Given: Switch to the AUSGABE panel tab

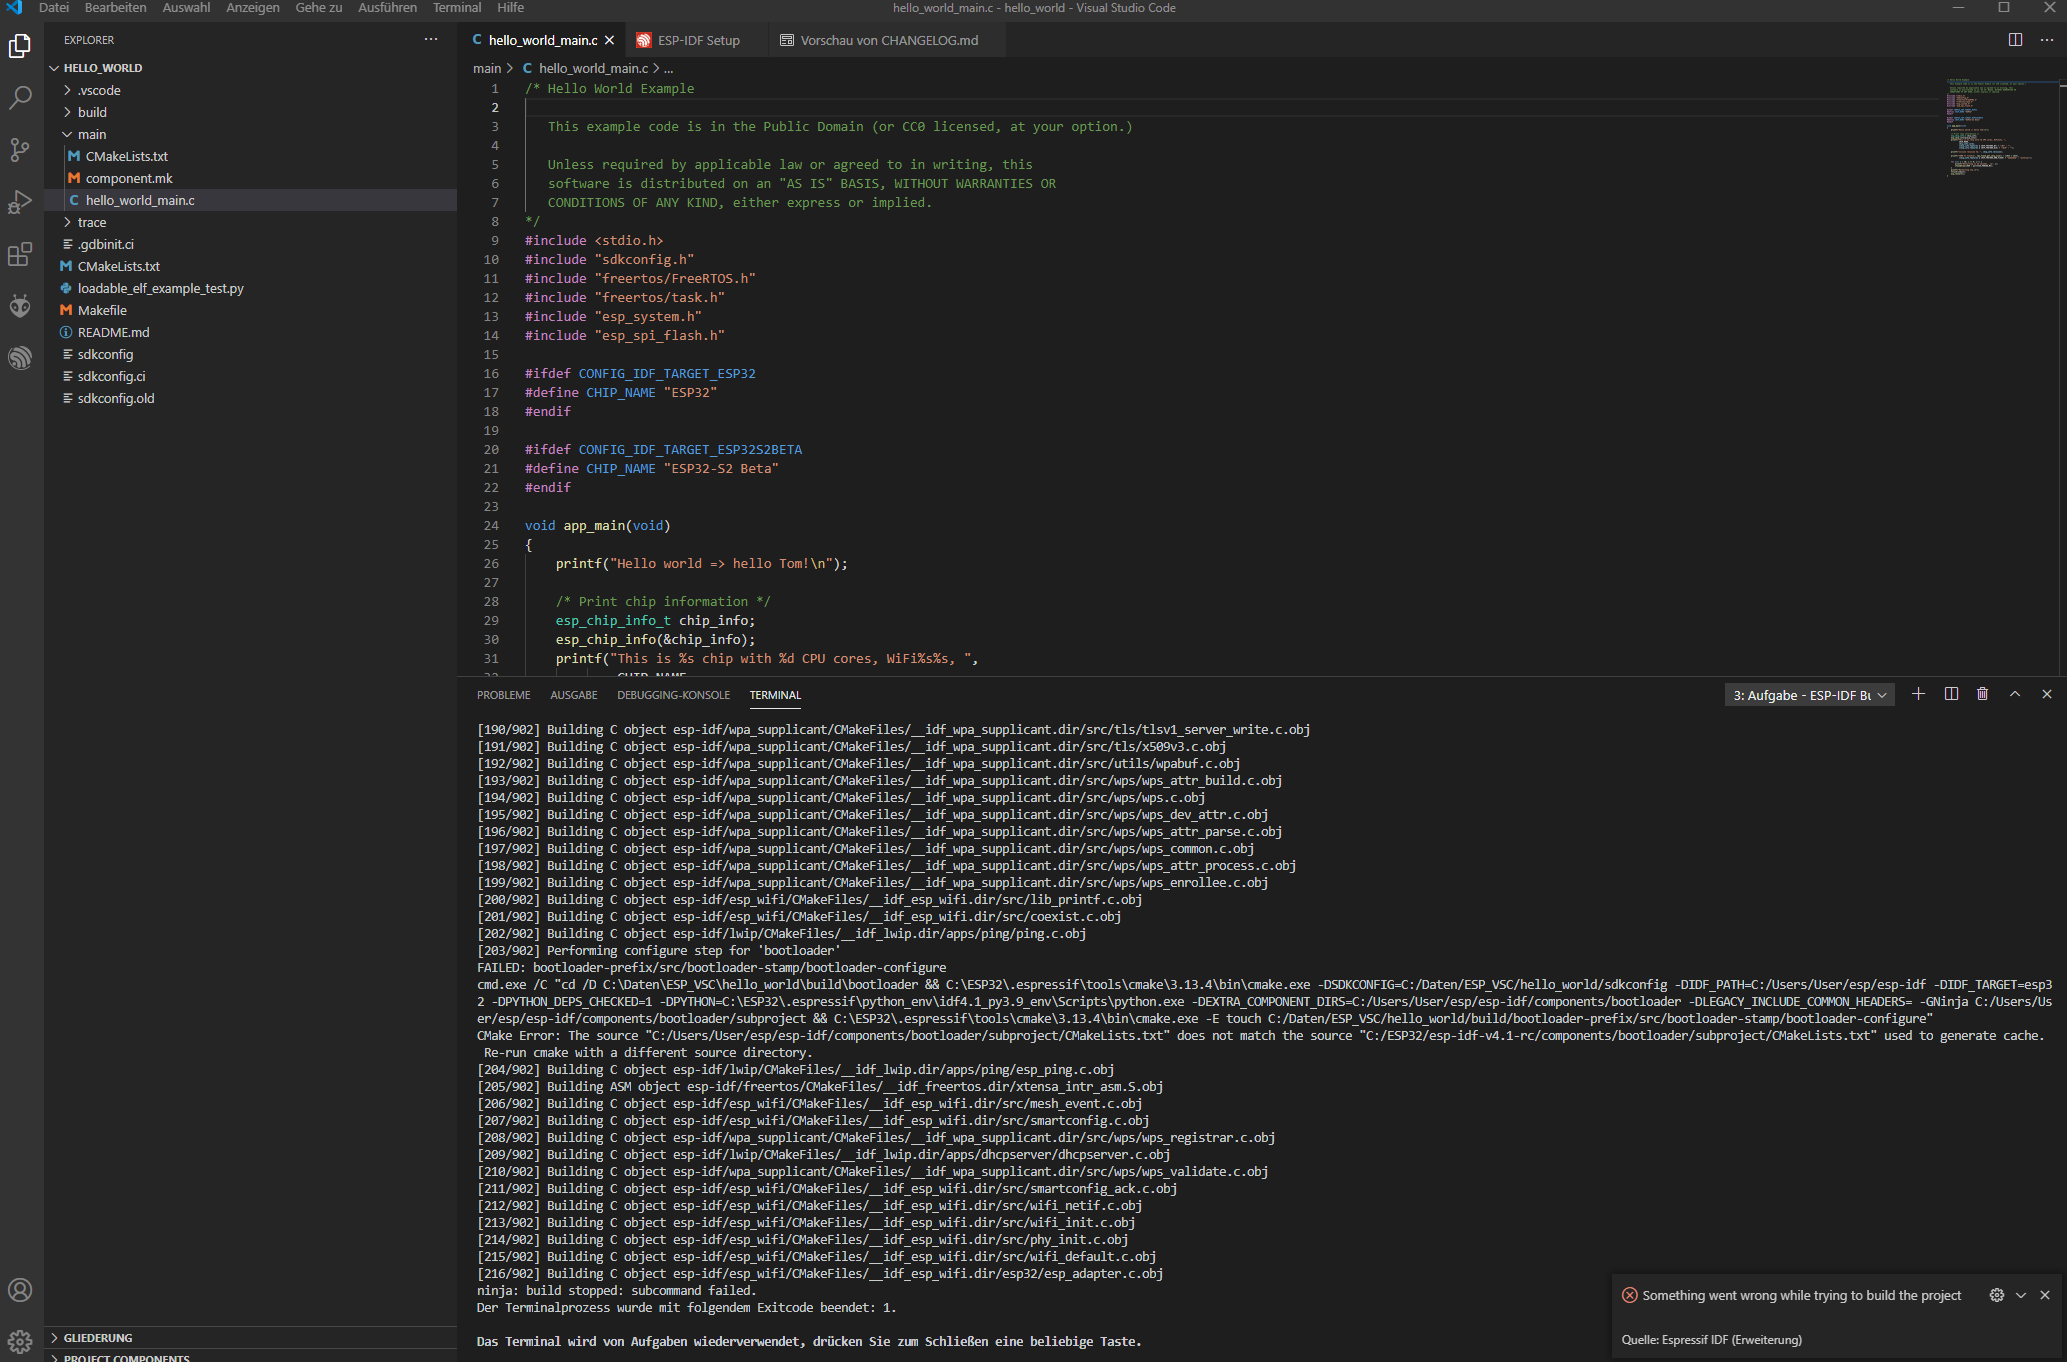Looking at the screenshot, I should coord(574,695).
